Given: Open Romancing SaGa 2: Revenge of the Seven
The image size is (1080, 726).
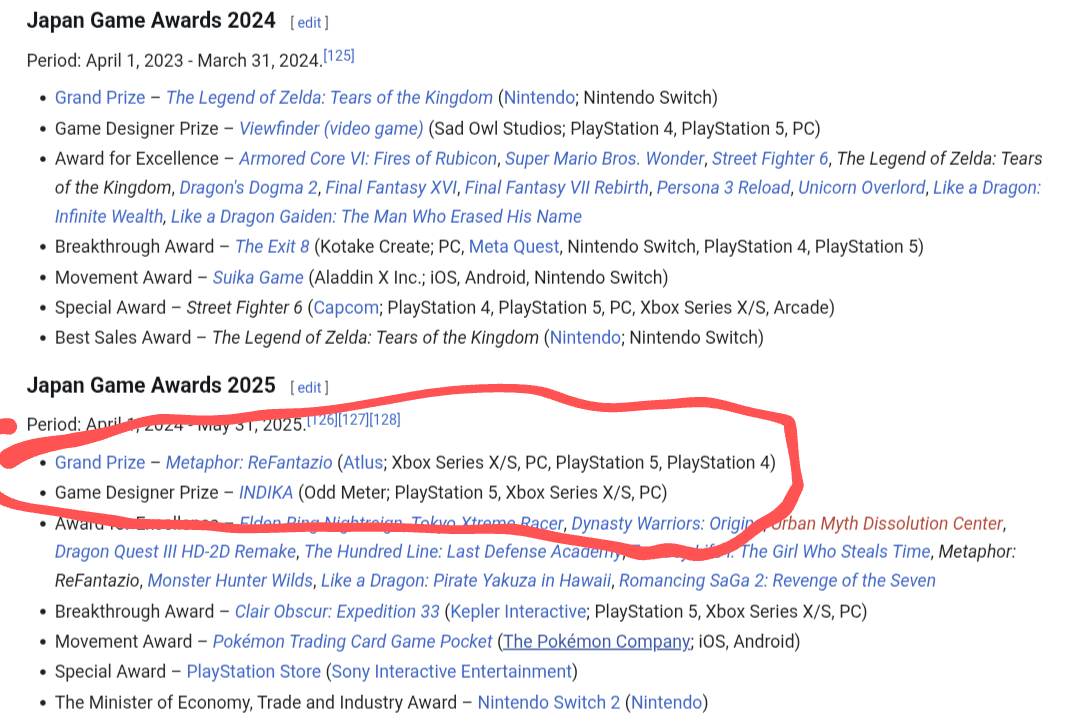Looking at the screenshot, I should click(x=777, y=581).
